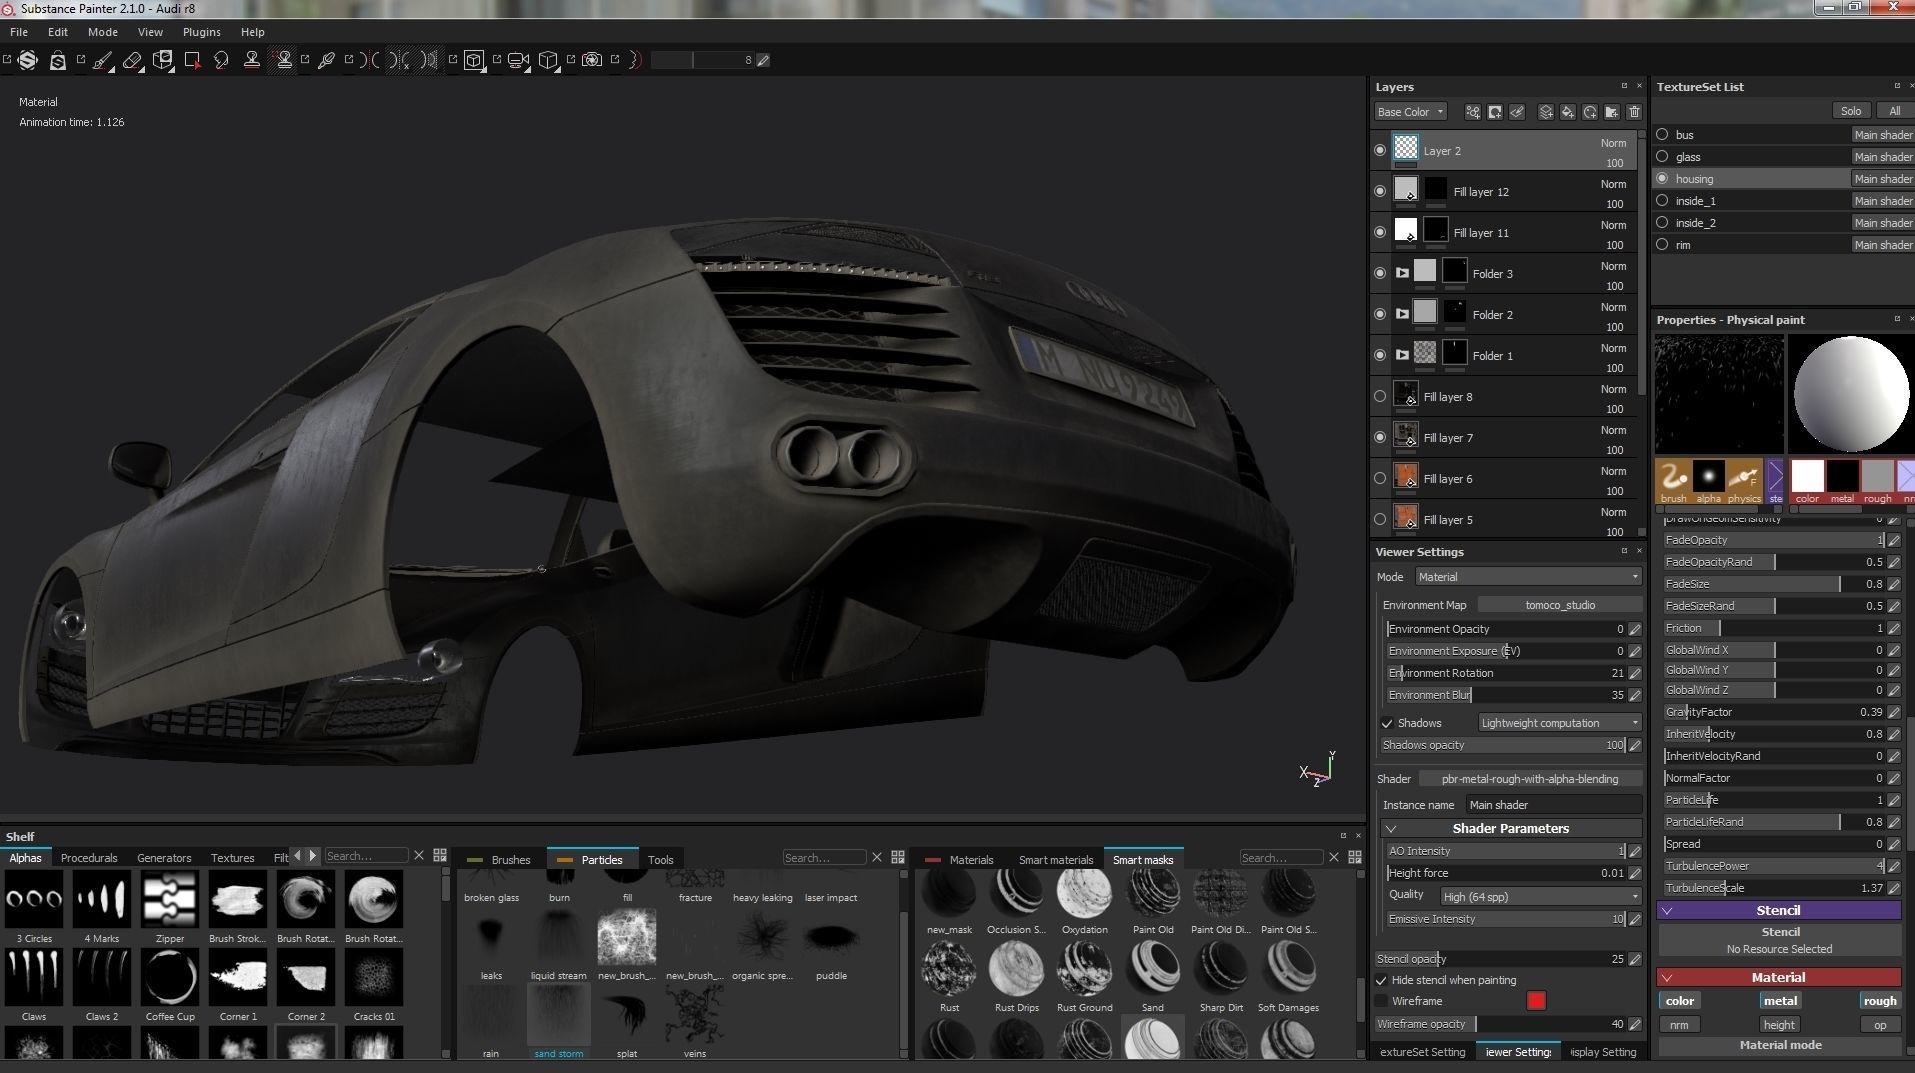
Task: Edit the Environment Rotation value pencil icon
Action: click(1635, 673)
